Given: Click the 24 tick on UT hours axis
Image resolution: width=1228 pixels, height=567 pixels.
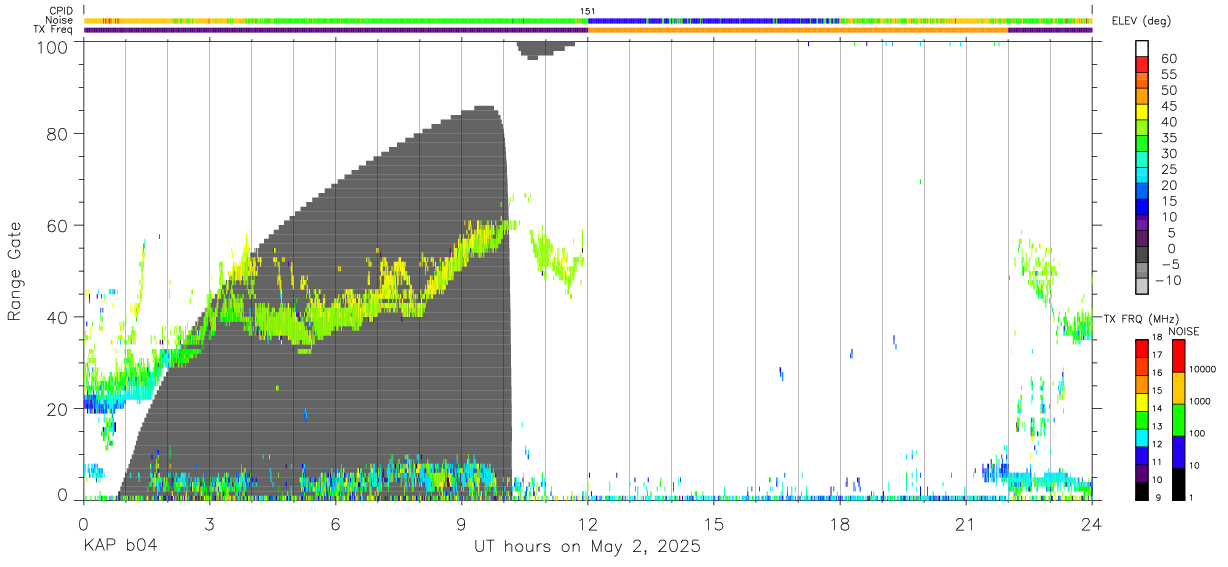Looking at the screenshot, I should point(1091,523).
